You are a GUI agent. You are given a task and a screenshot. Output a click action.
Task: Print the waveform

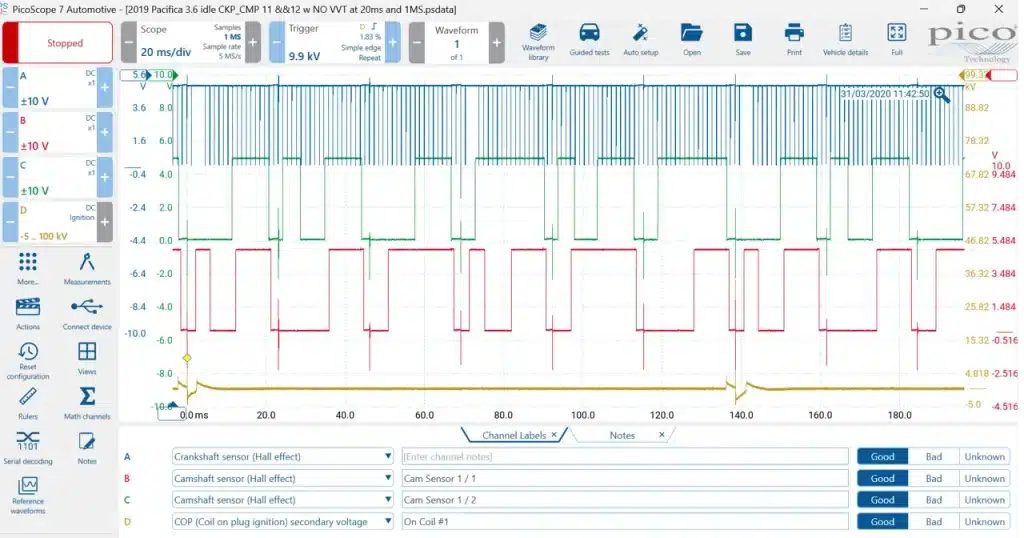pyautogui.click(x=794, y=40)
